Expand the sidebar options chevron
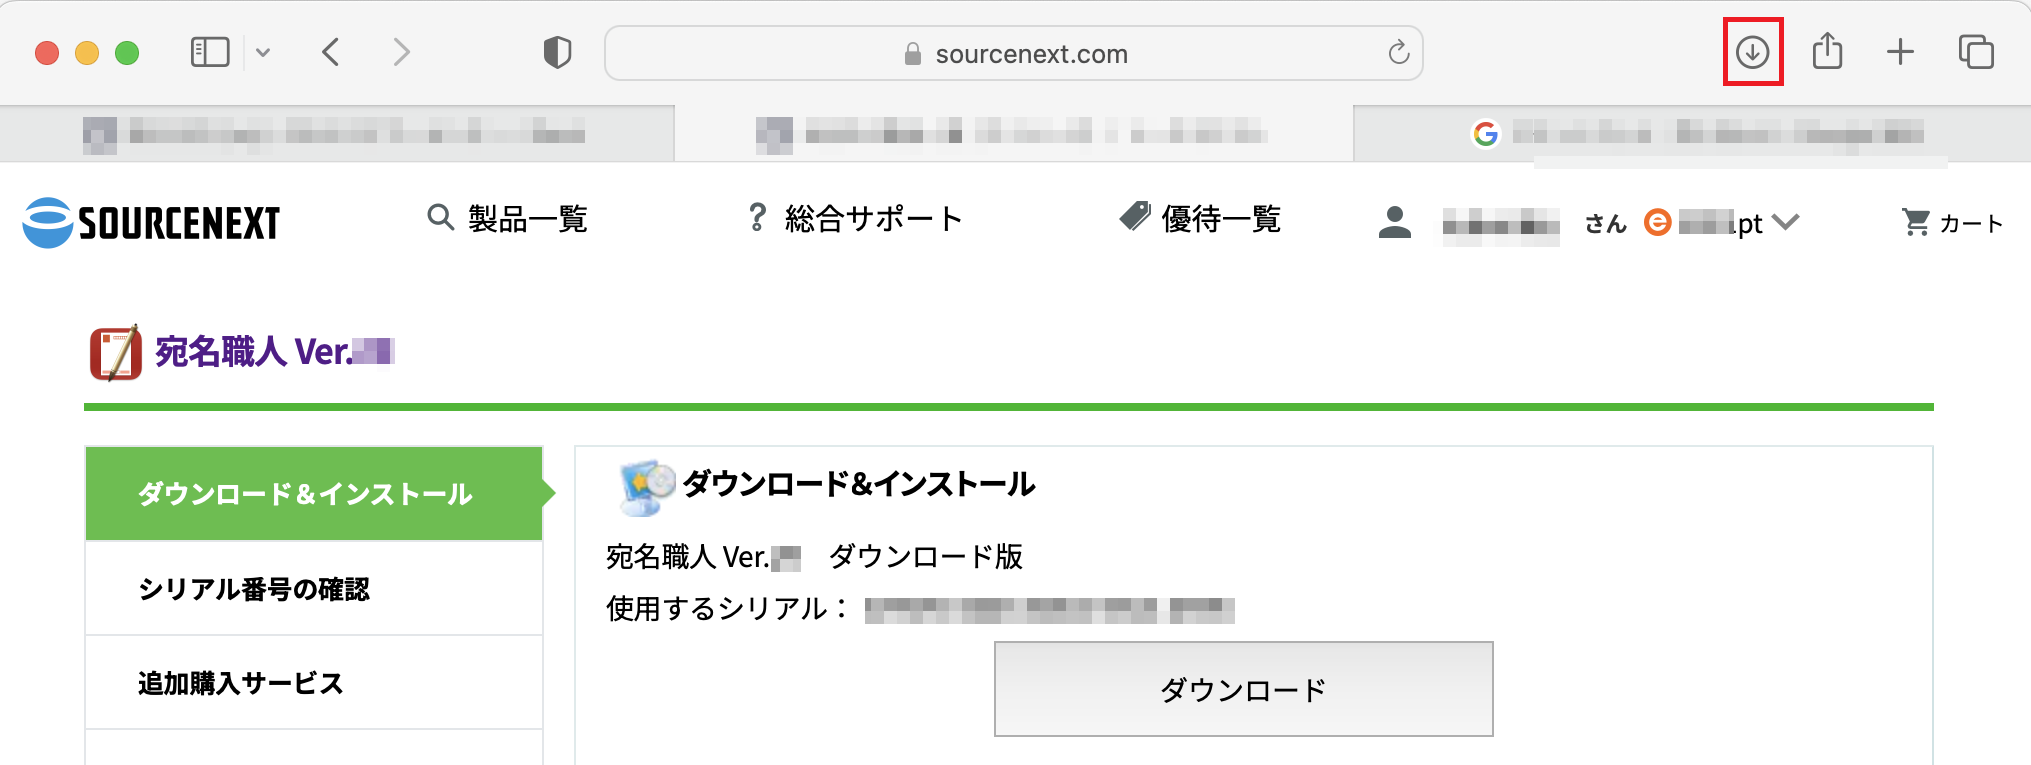Screen dimensions: 2031x765 click(263, 52)
